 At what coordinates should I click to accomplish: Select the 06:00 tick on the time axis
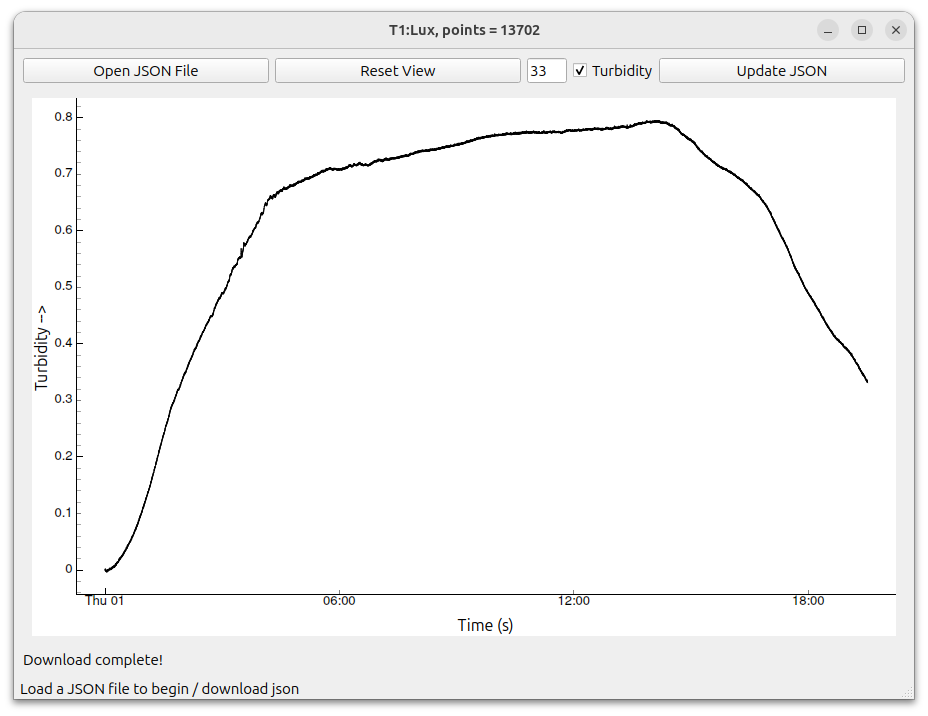pyautogui.click(x=339, y=601)
